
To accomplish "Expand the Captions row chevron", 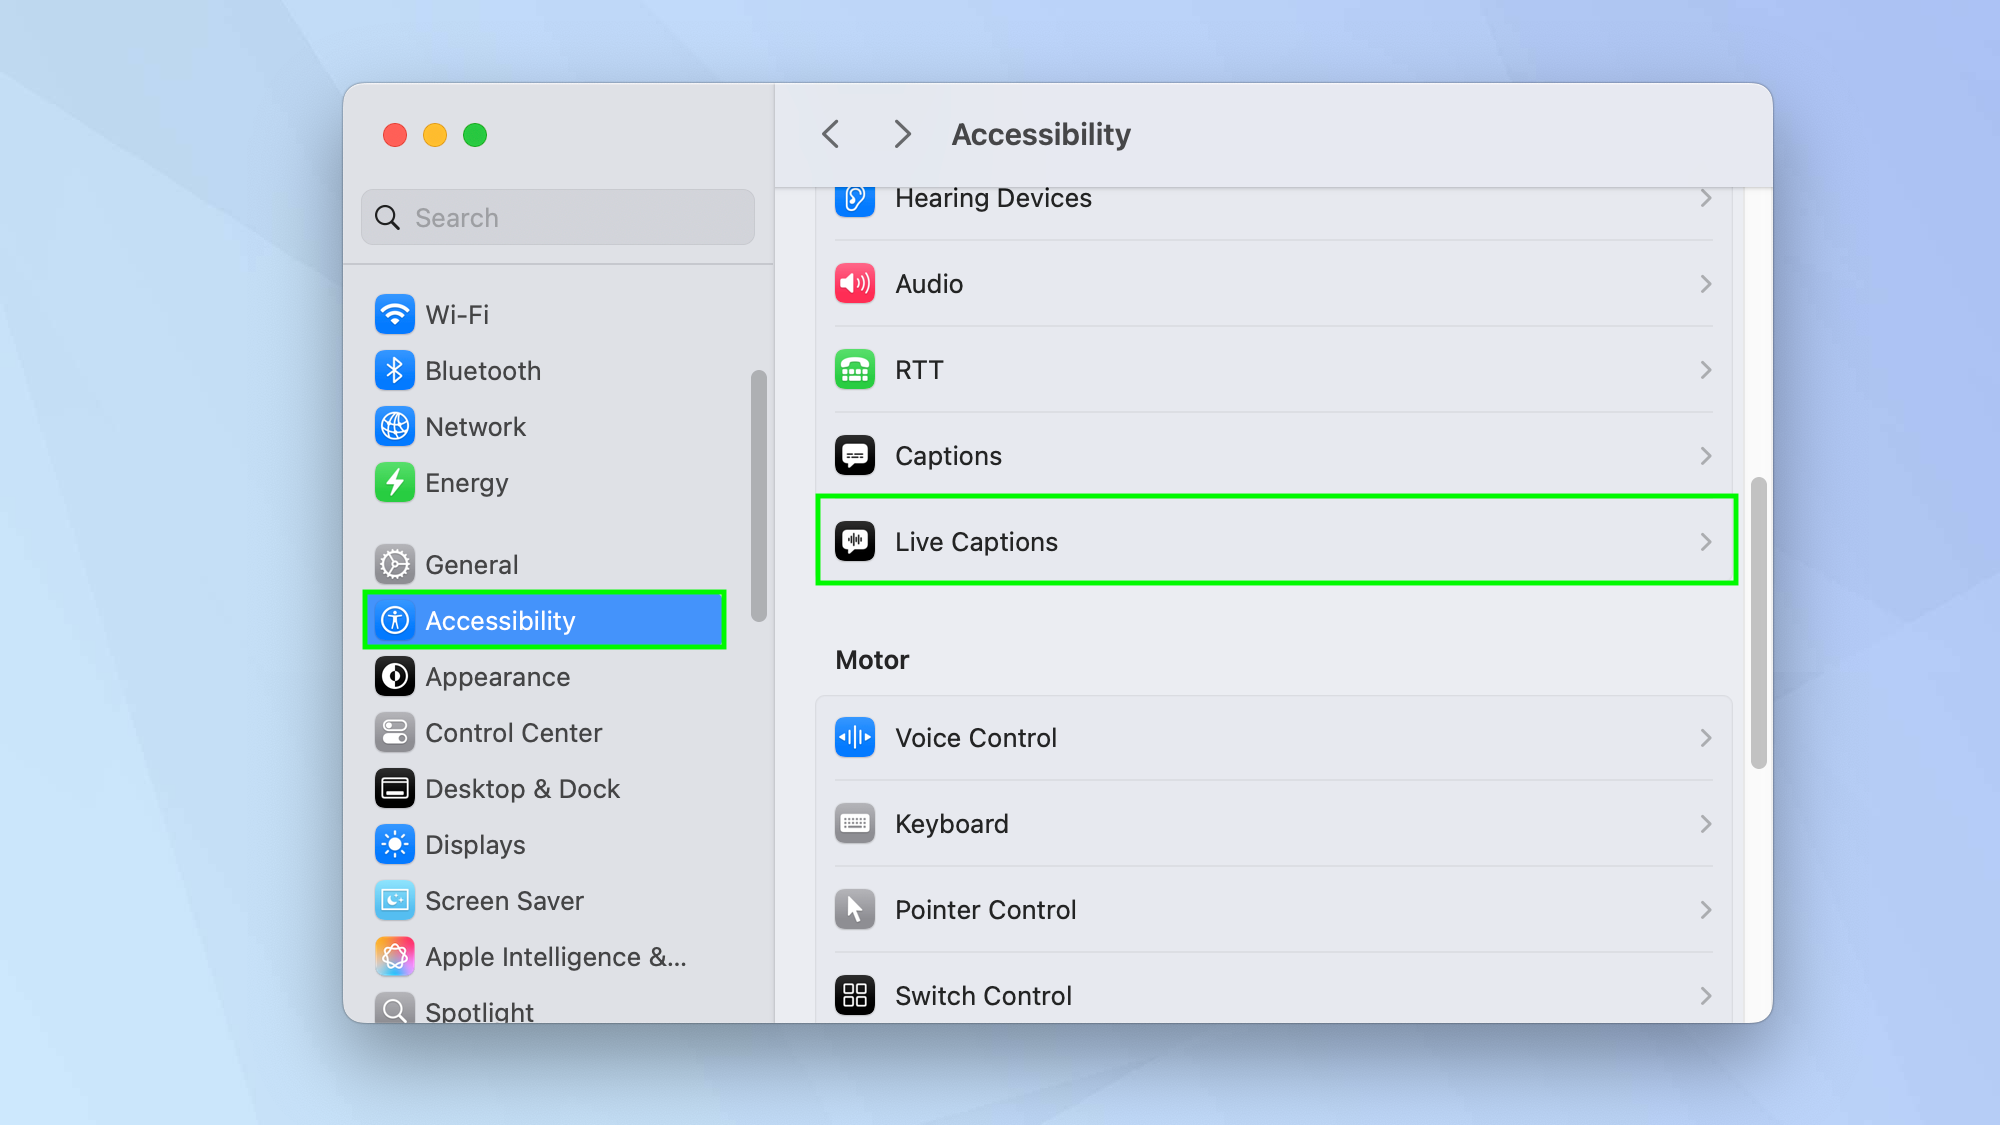I will coord(1705,456).
